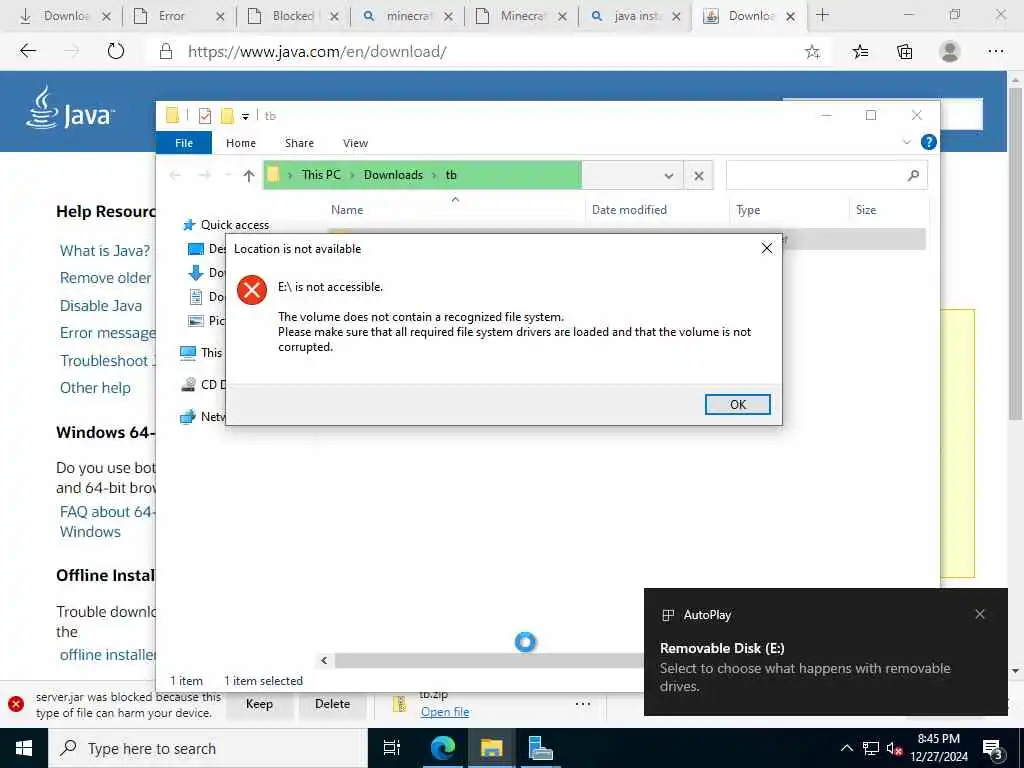Sort by the Type column header
Image resolution: width=1024 pixels, height=768 pixels.
pos(748,210)
